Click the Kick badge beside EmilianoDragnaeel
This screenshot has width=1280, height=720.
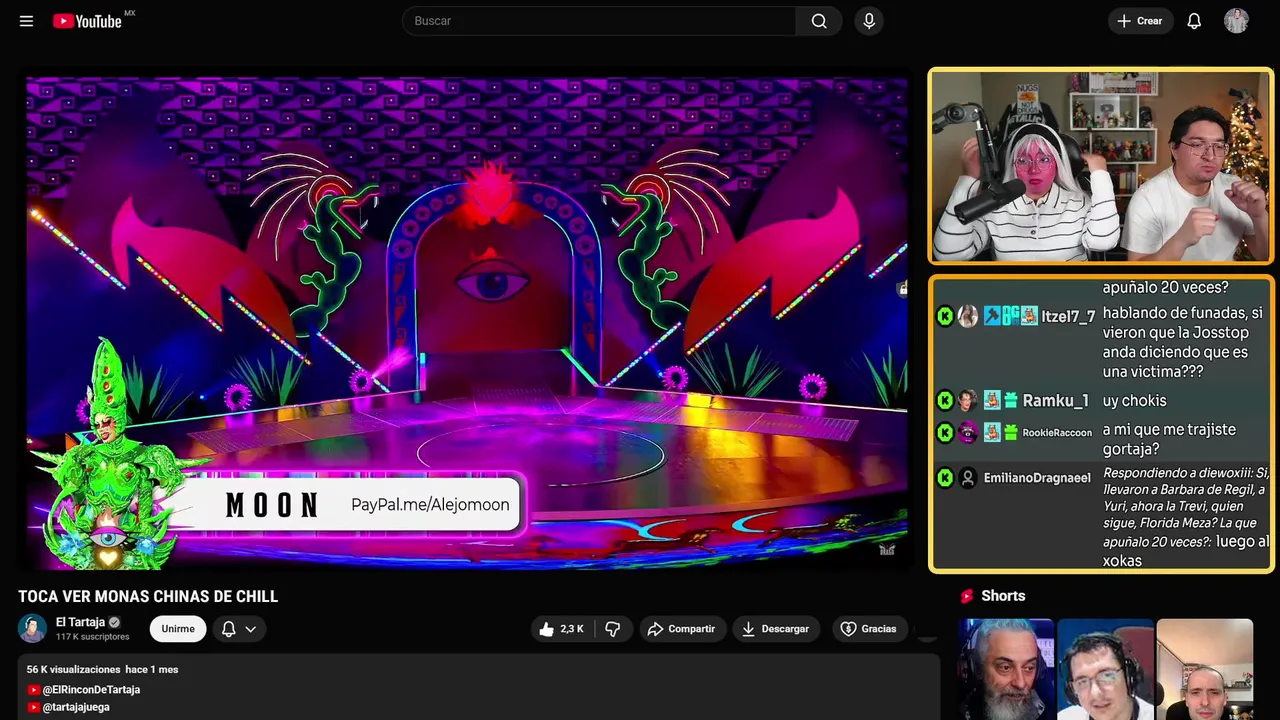coord(945,478)
